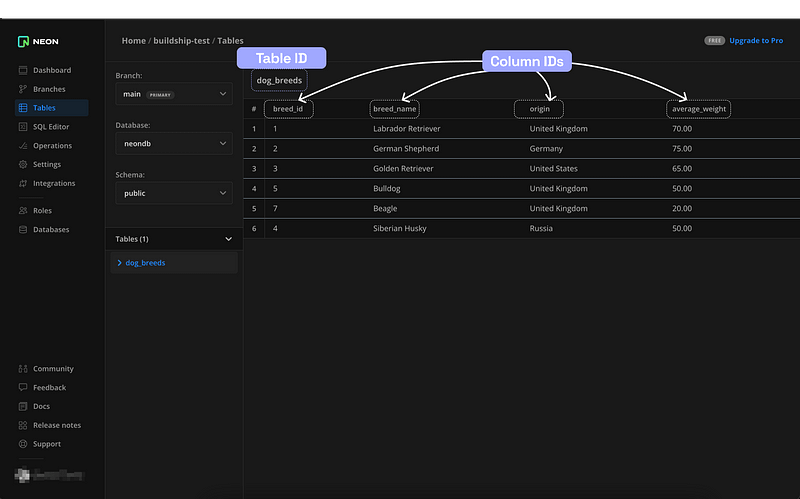Click the Dashboard sidebar icon
Image resolution: width=800 pixels, height=499 pixels.
23,70
